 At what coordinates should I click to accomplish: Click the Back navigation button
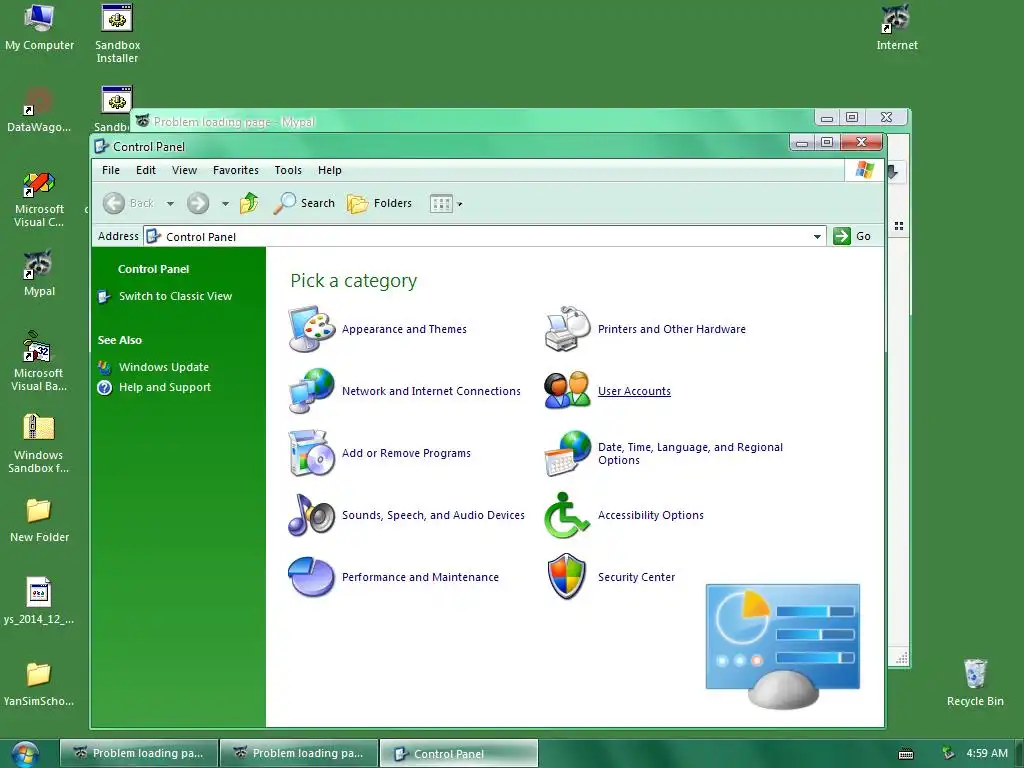pos(129,203)
